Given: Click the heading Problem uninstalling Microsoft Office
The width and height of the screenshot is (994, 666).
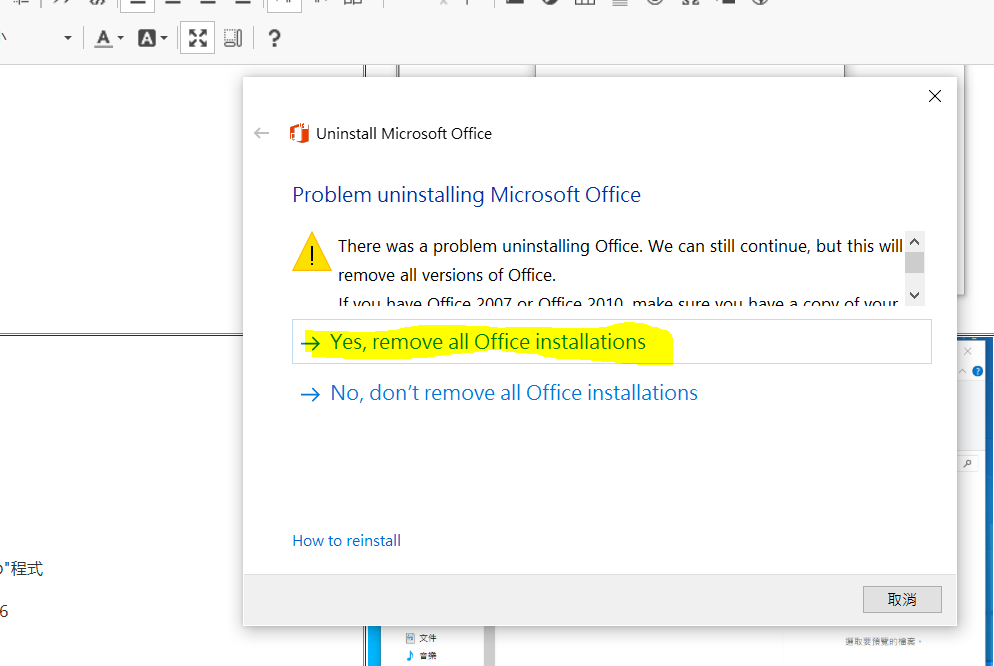Looking at the screenshot, I should [467, 195].
